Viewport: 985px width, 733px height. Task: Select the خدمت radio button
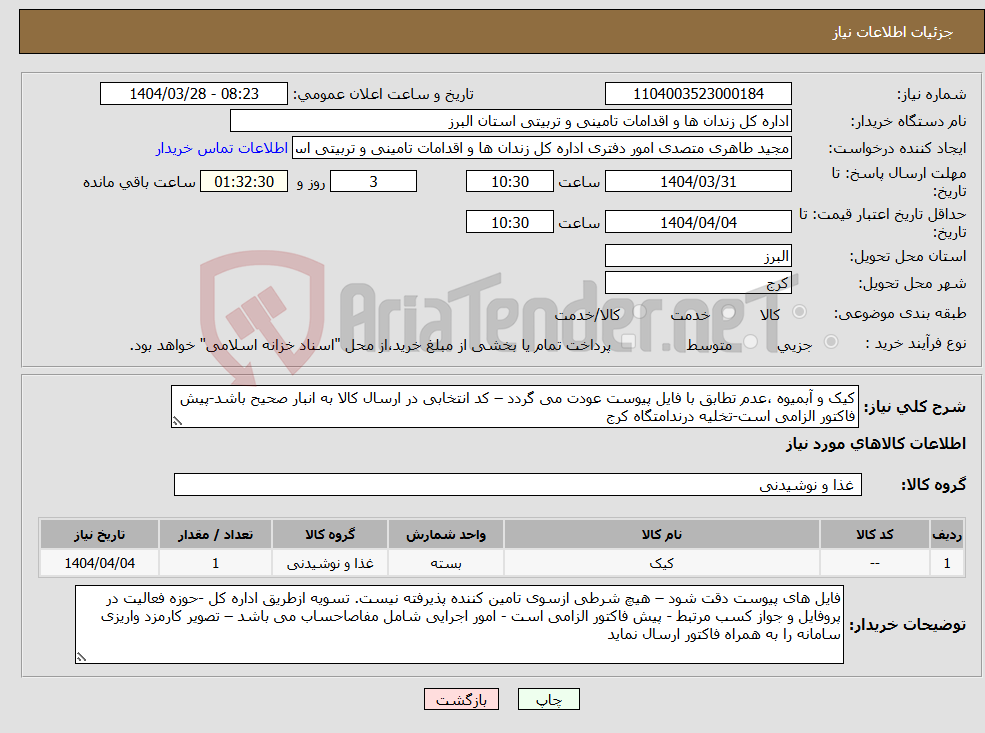[729, 312]
